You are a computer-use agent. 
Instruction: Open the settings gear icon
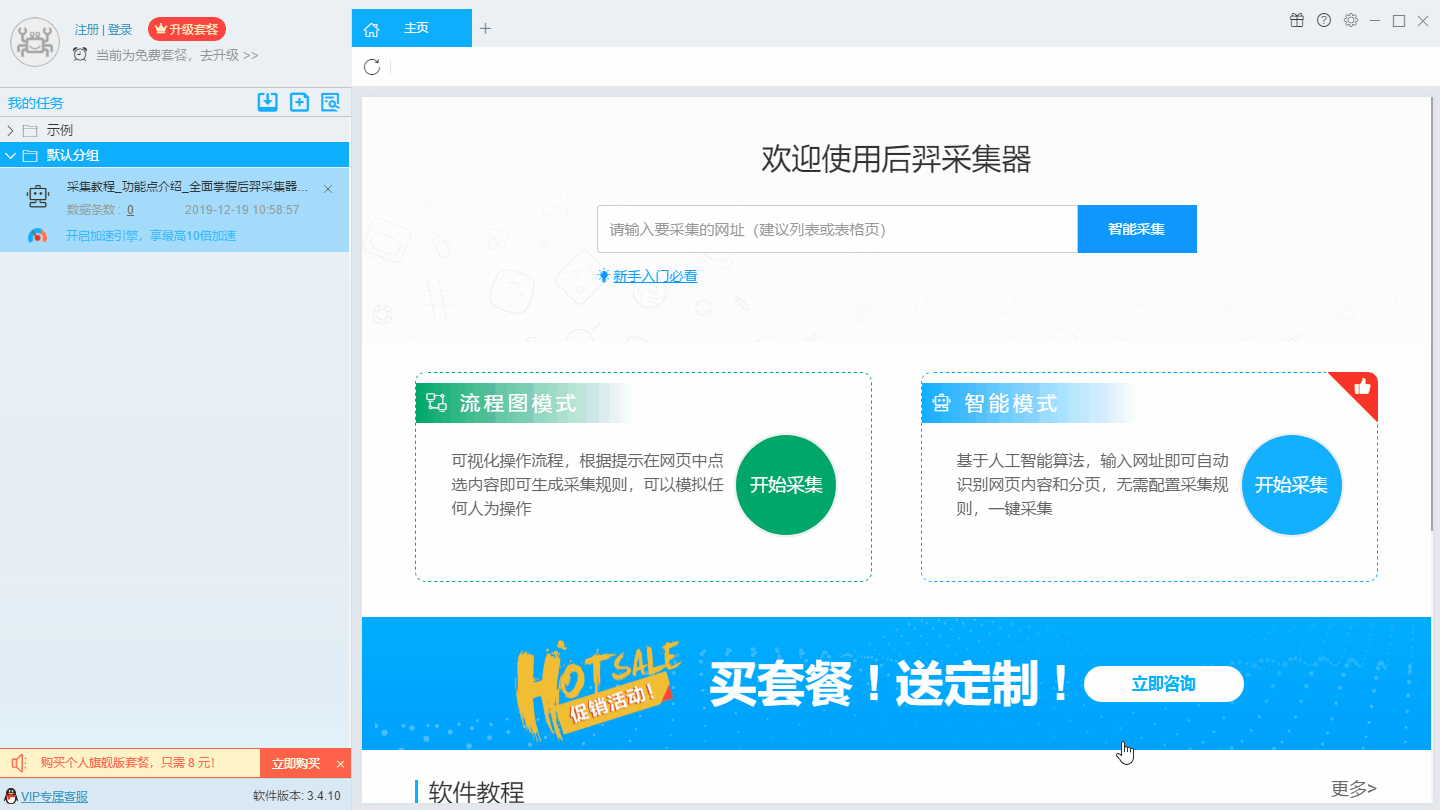click(1351, 20)
